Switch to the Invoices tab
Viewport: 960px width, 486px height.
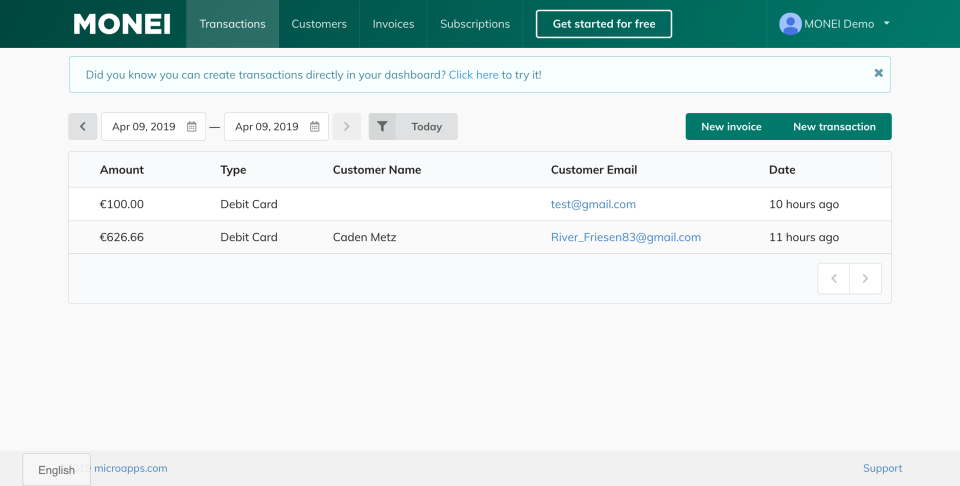[x=393, y=24]
